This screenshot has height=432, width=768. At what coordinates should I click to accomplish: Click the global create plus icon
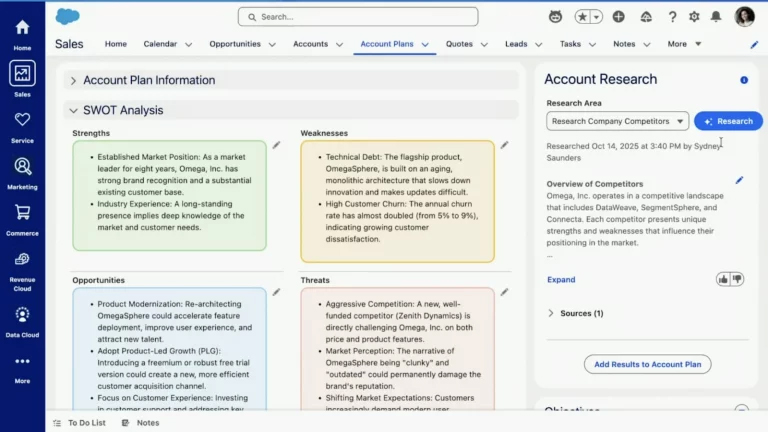619,17
